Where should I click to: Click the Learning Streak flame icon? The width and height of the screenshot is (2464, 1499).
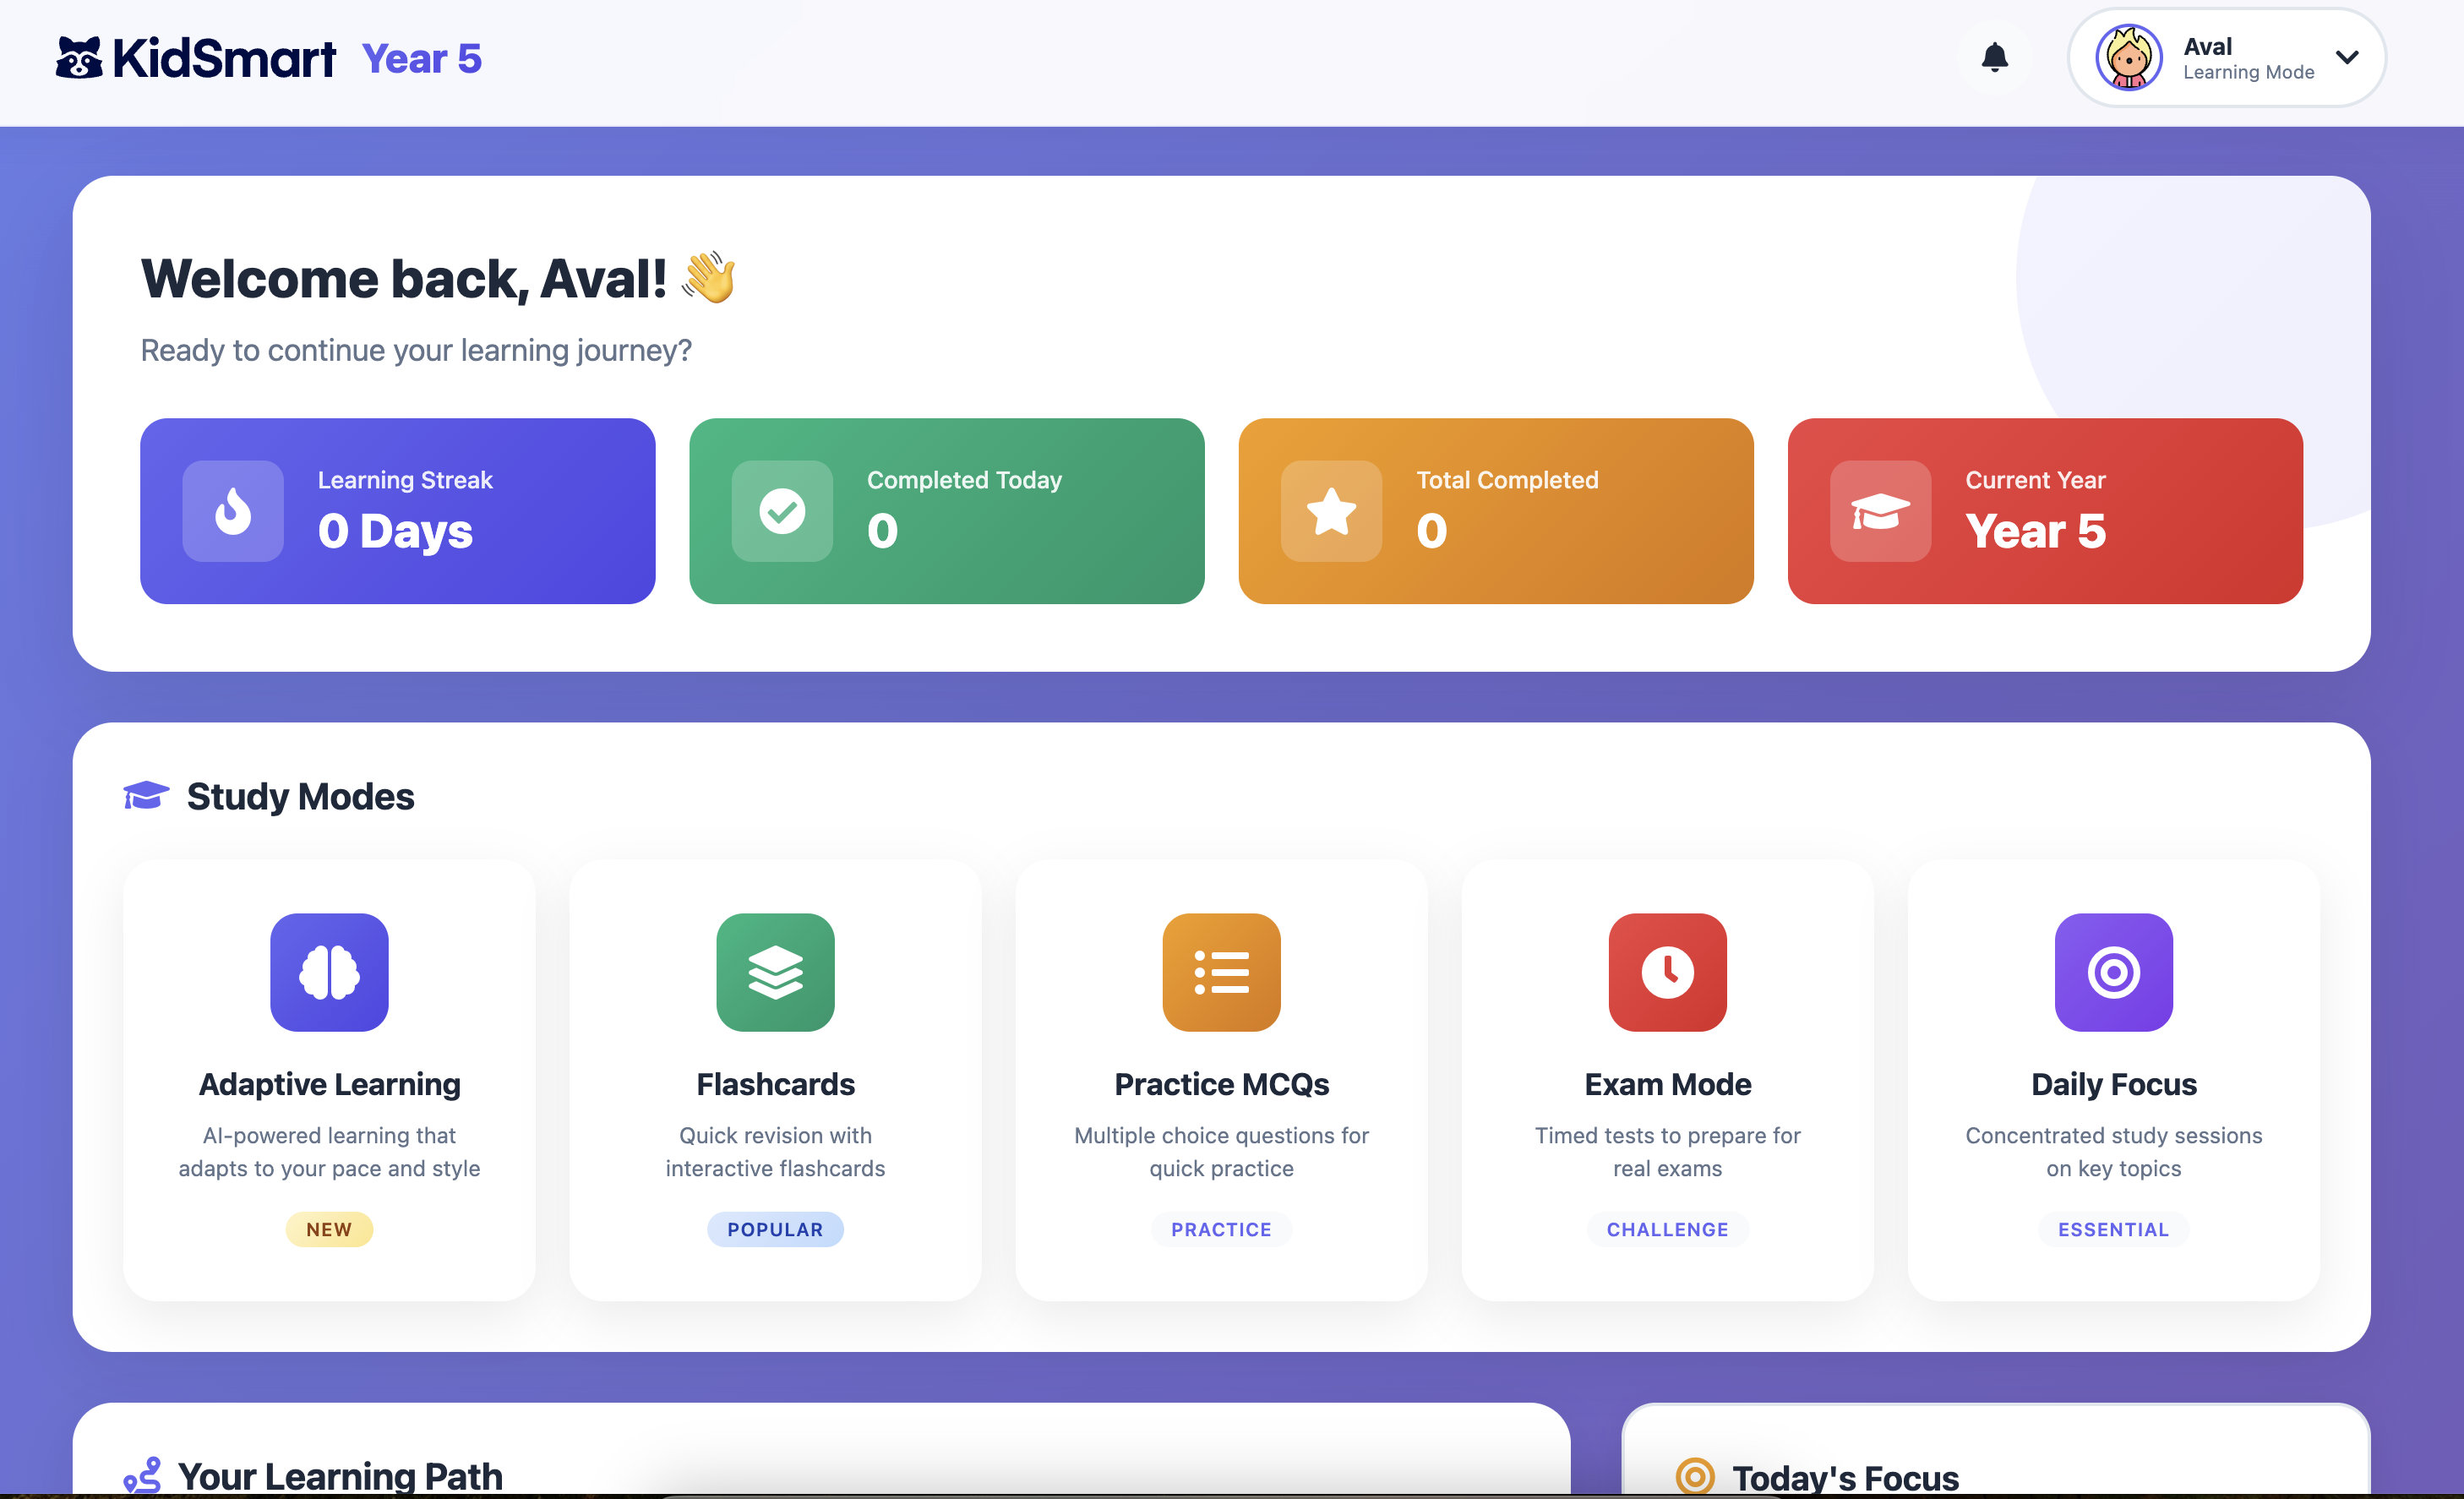pos(234,511)
